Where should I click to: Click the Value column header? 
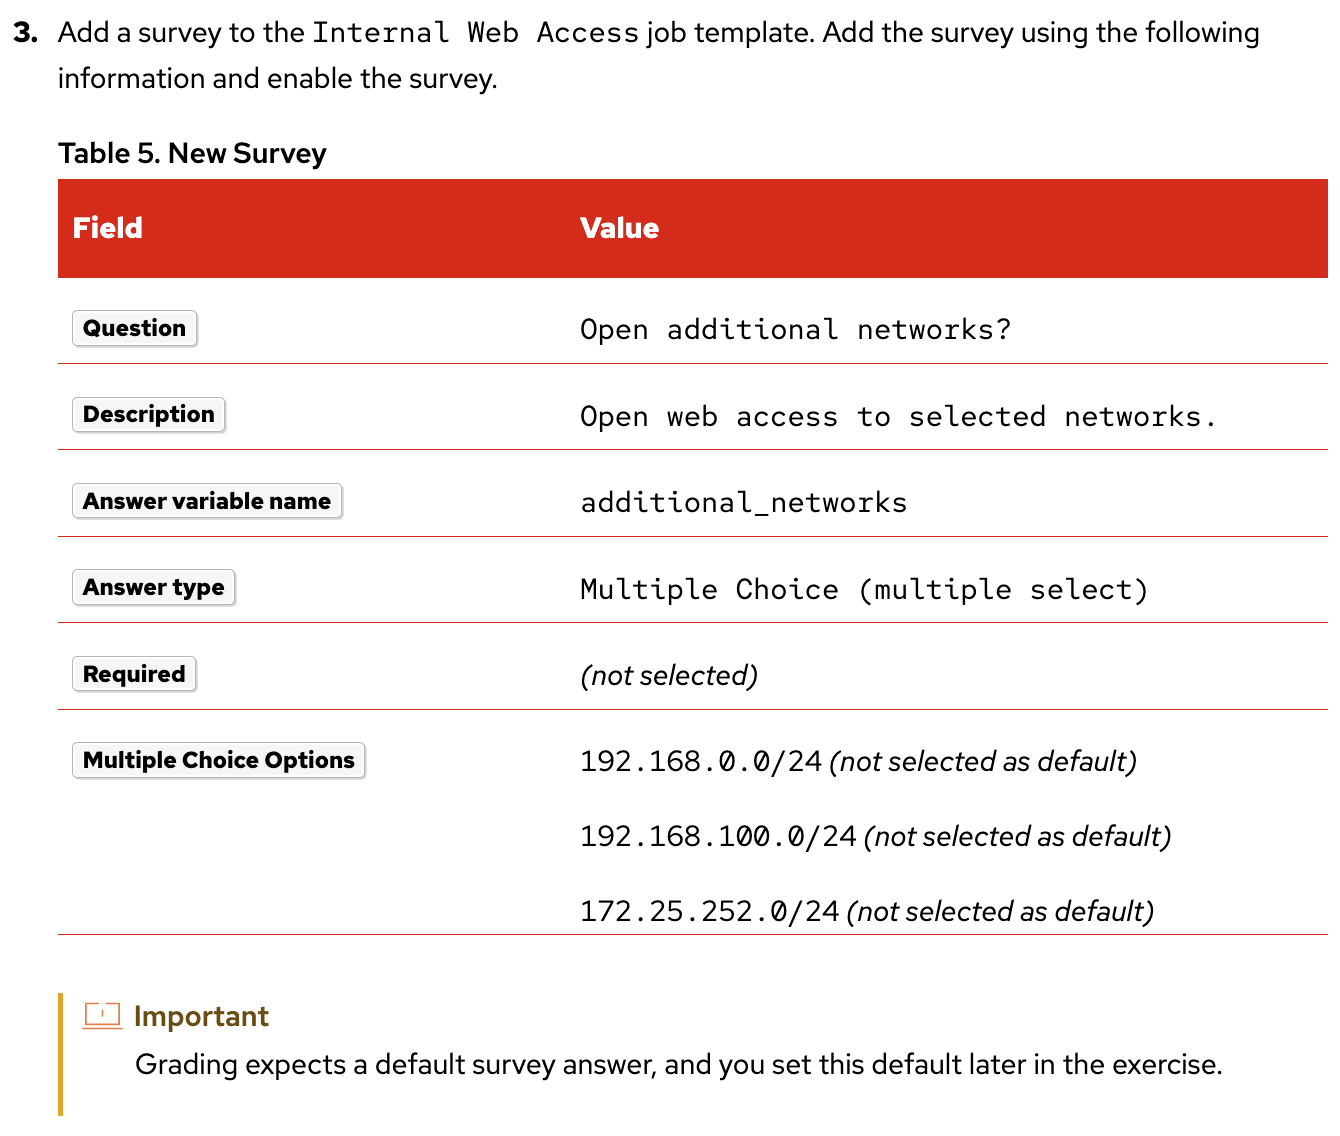point(620,228)
